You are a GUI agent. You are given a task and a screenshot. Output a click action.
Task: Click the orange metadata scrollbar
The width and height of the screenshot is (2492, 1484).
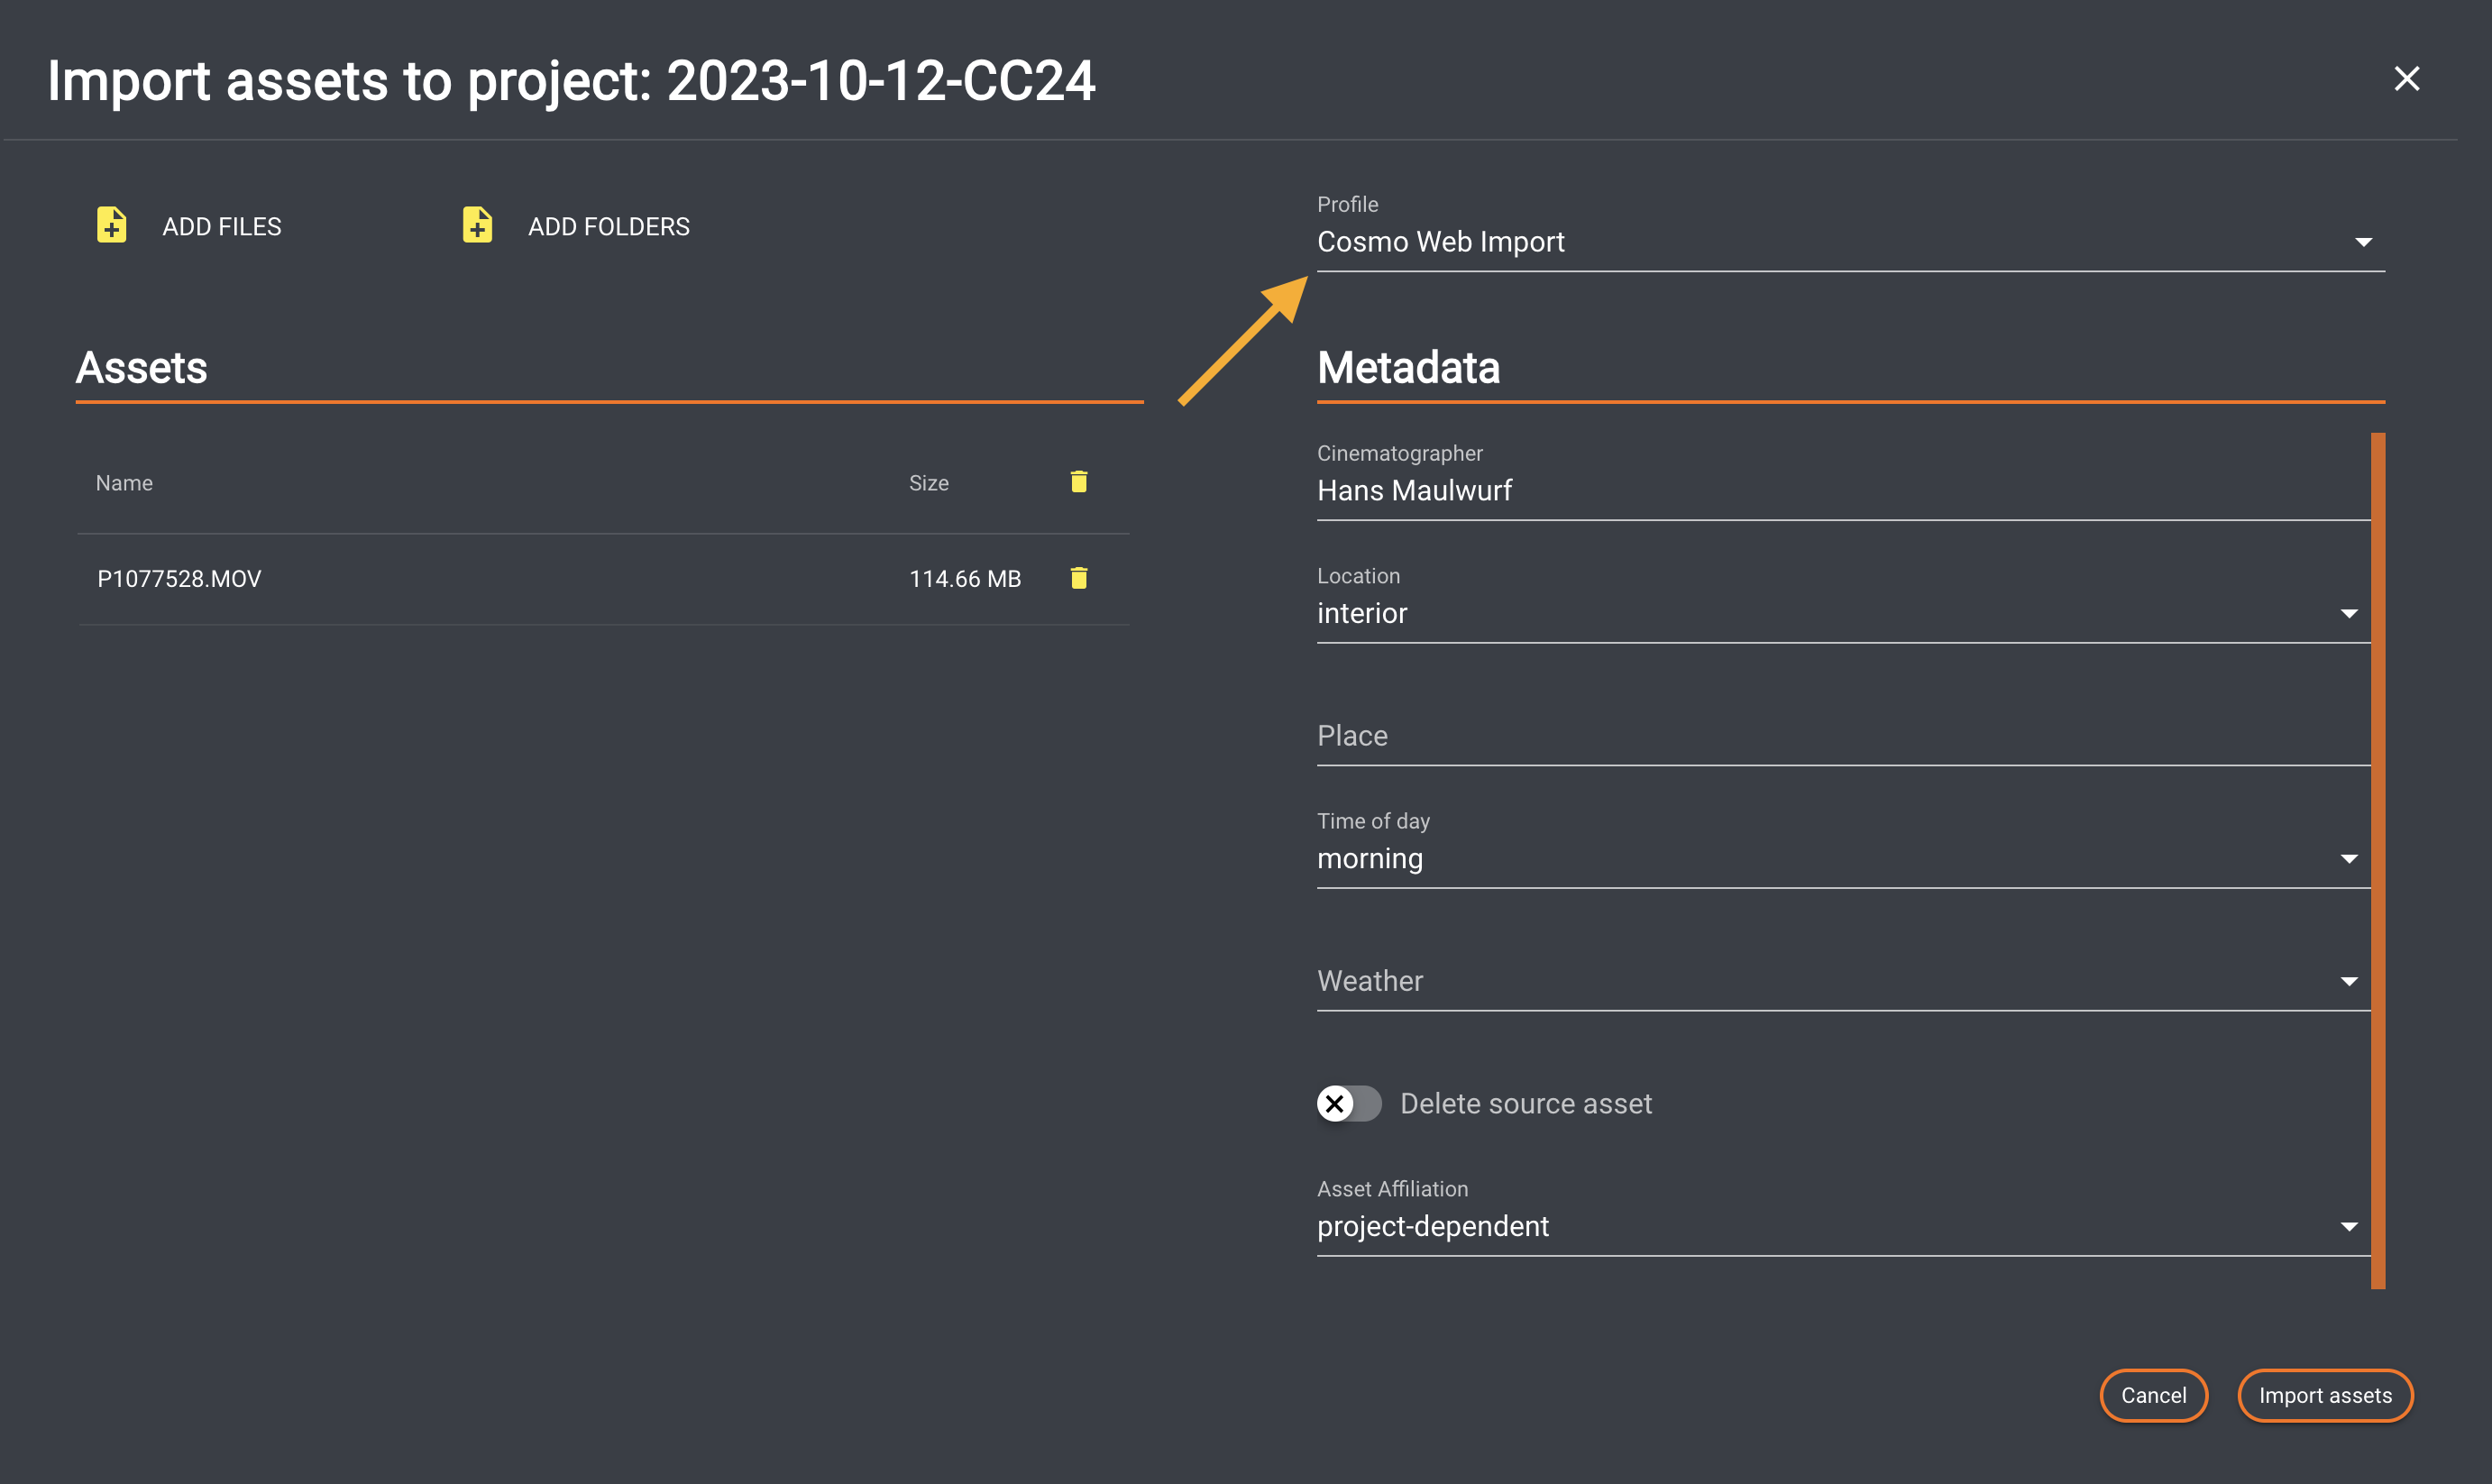2377,860
